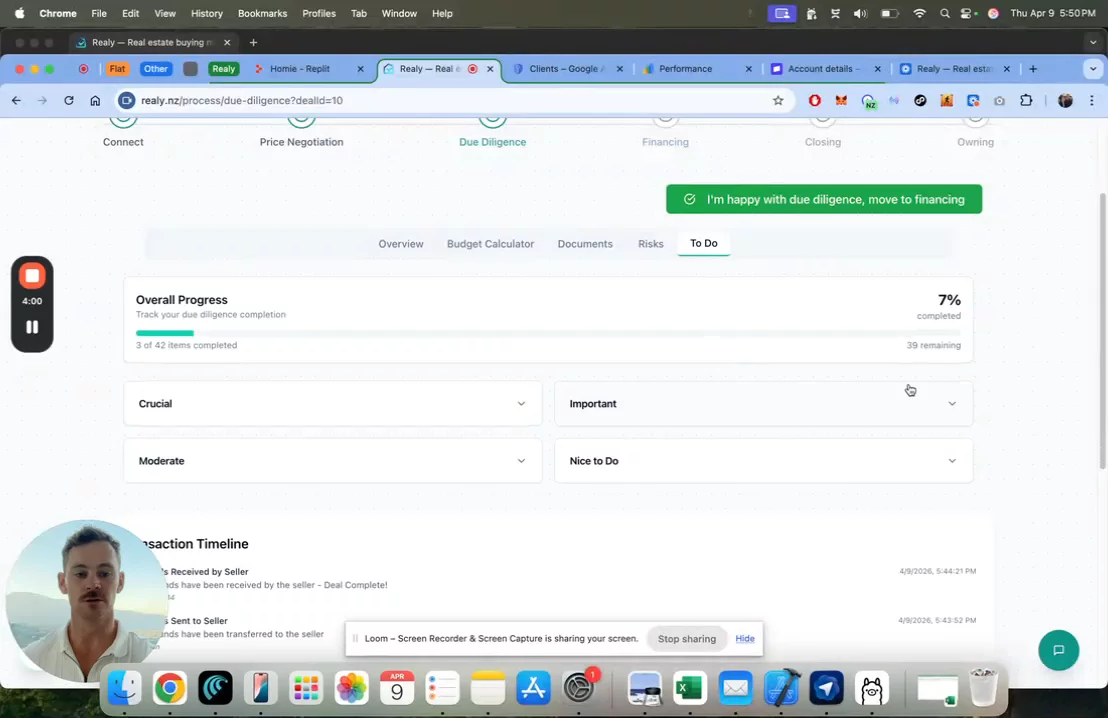Open Launchpad from the Dock
Screen dimensions: 1108x718
click(306, 688)
